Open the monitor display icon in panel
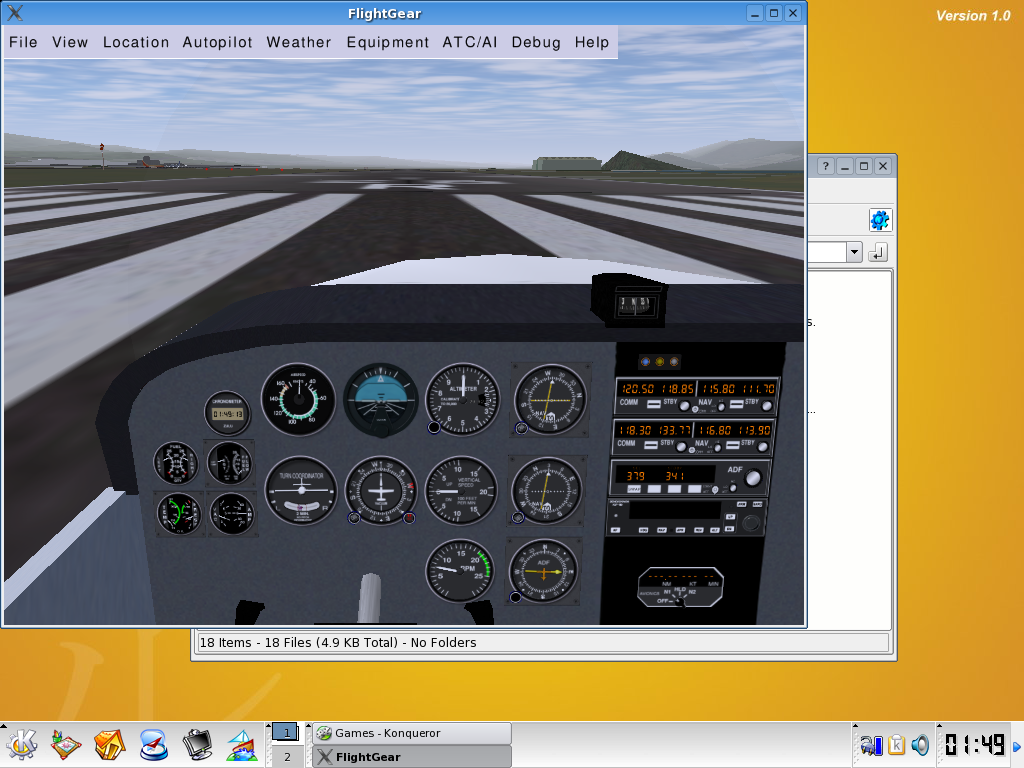Image resolution: width=1024 pixels, height=768 pixels. tap(198, 744)
